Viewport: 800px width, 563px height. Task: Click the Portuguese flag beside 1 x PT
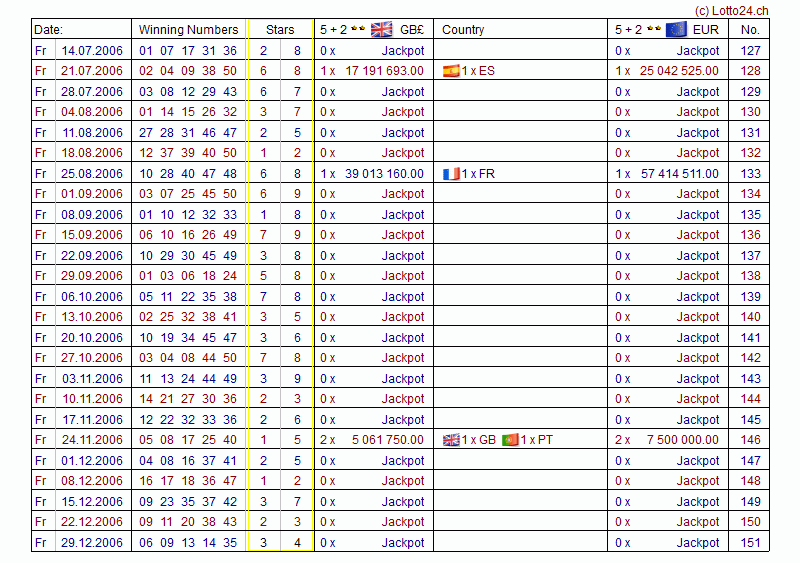click(x=510, y=440)
